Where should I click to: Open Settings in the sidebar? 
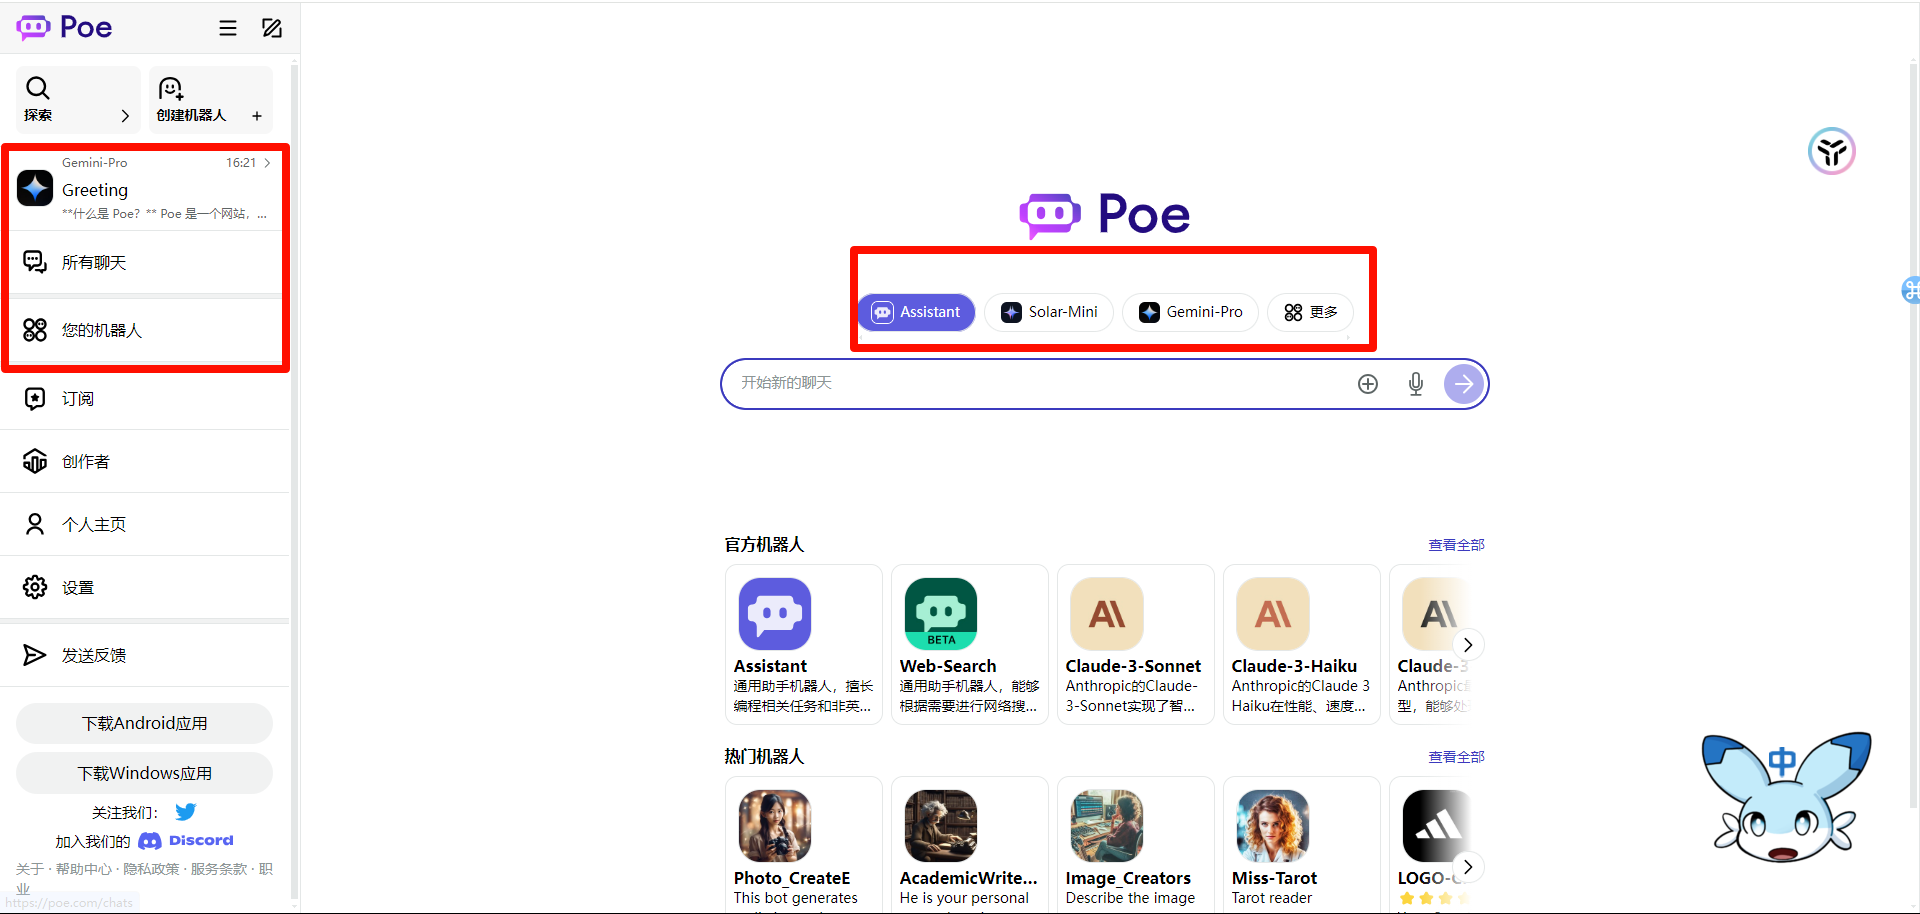[78, 588]
